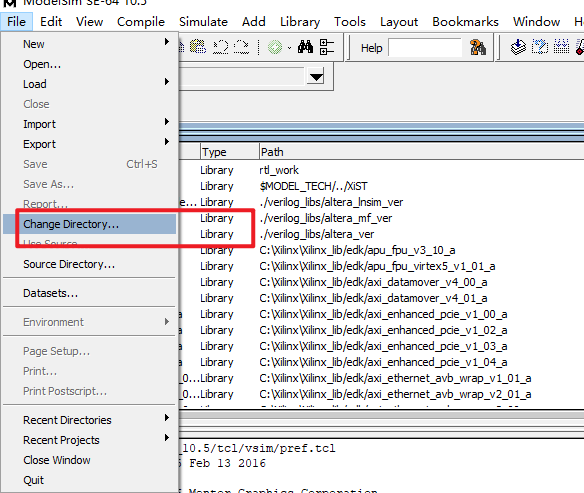
Task: Expand the Recent Projects submenu
Action: 89,440
